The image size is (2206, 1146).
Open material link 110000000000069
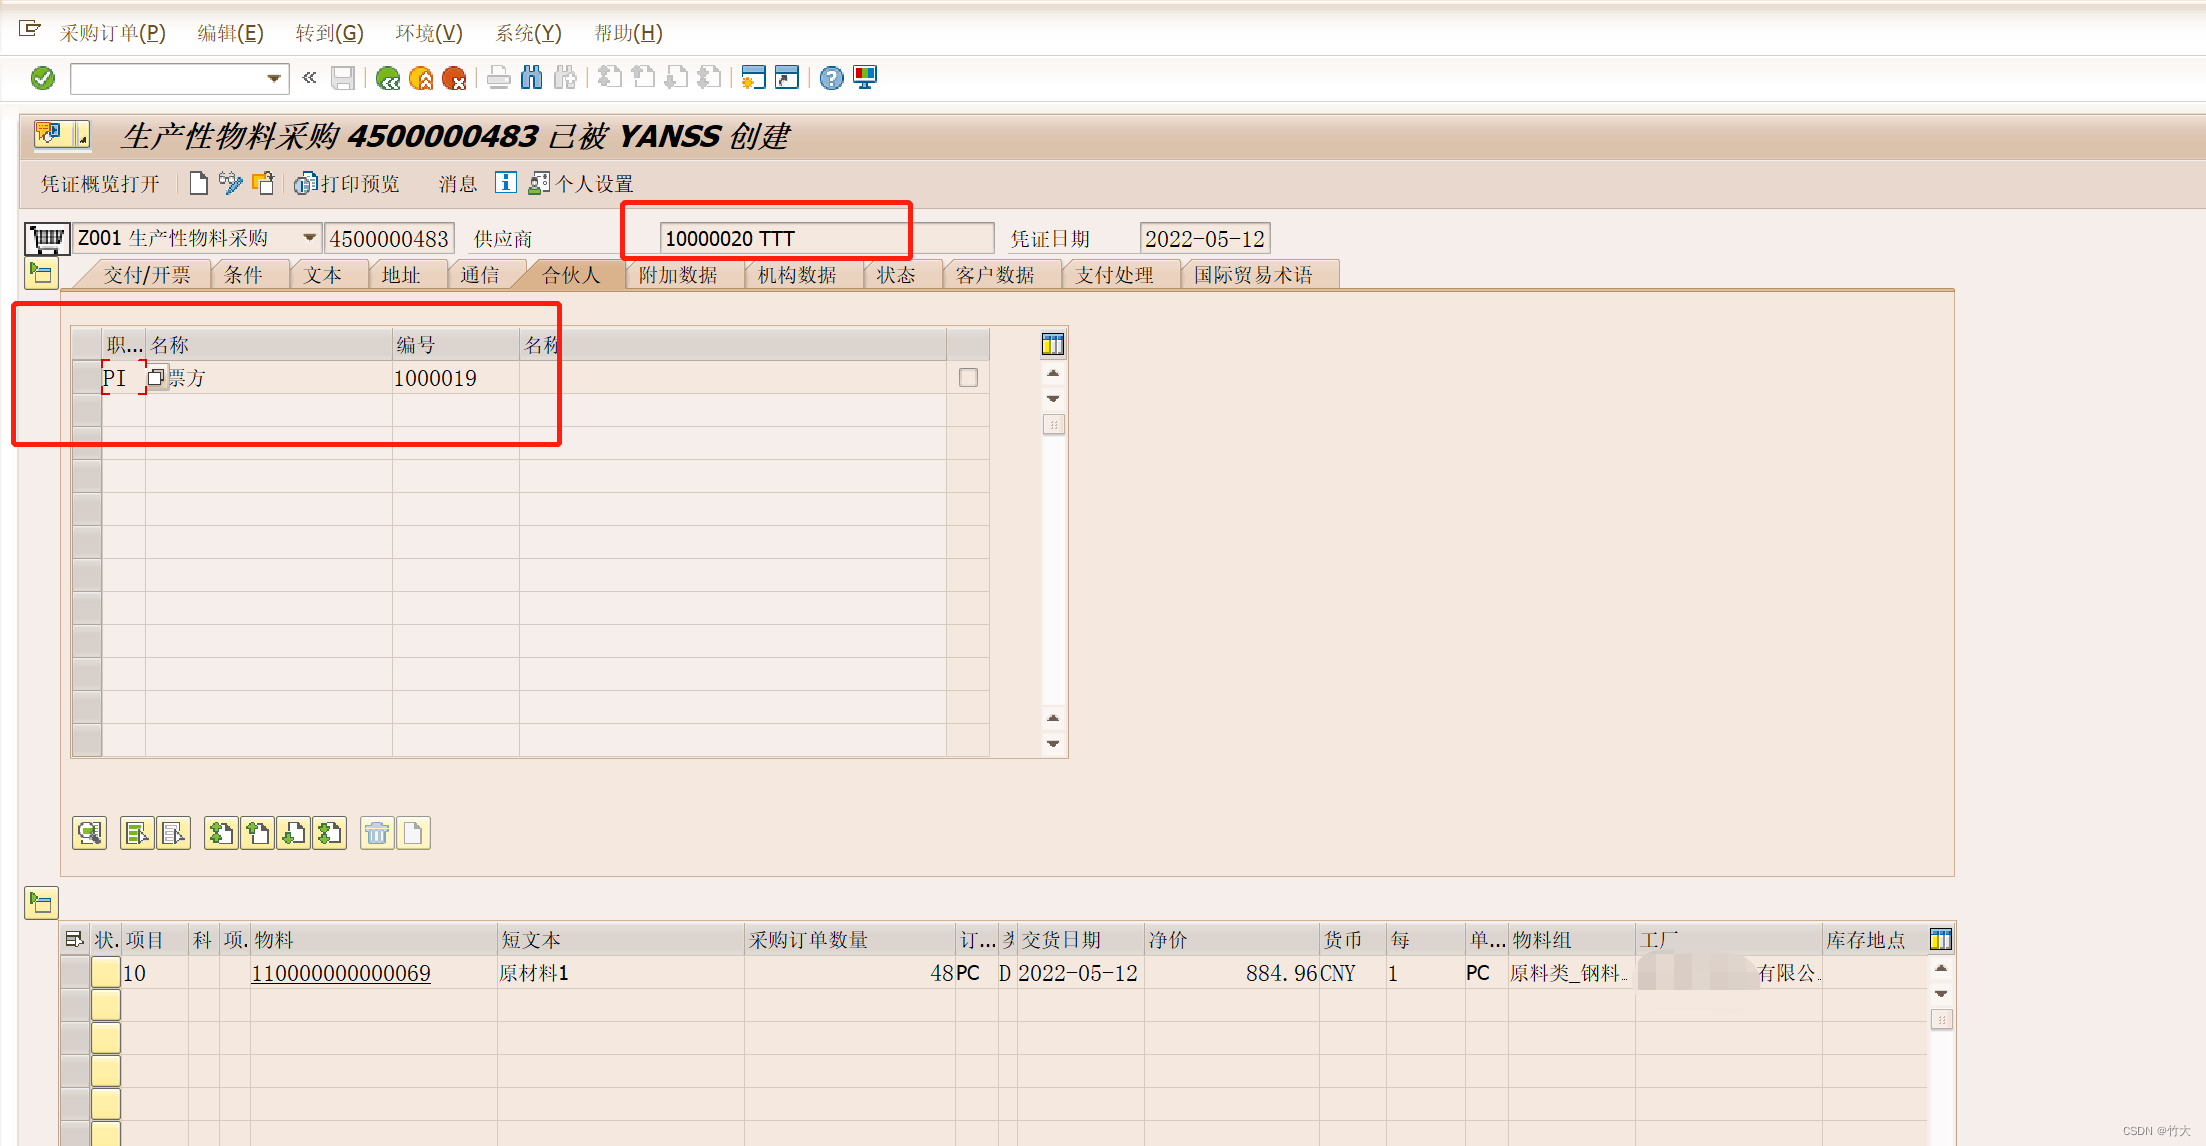341,973
